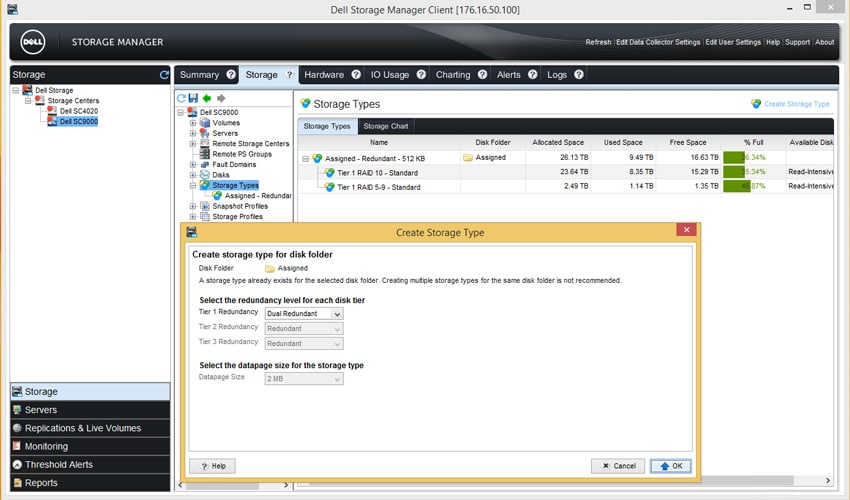Click Help button in dialog
The image size is (850, 500).
(x=212, y=466)
